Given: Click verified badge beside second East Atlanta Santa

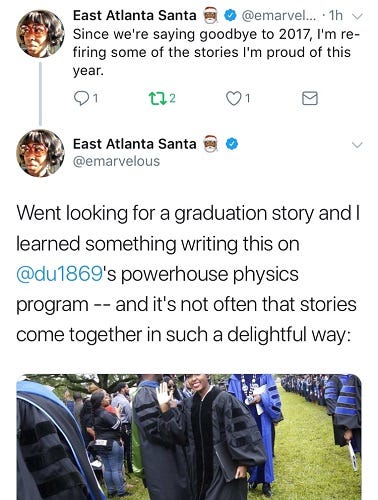Looking at the screenshot, I should (x=232, y=144).
